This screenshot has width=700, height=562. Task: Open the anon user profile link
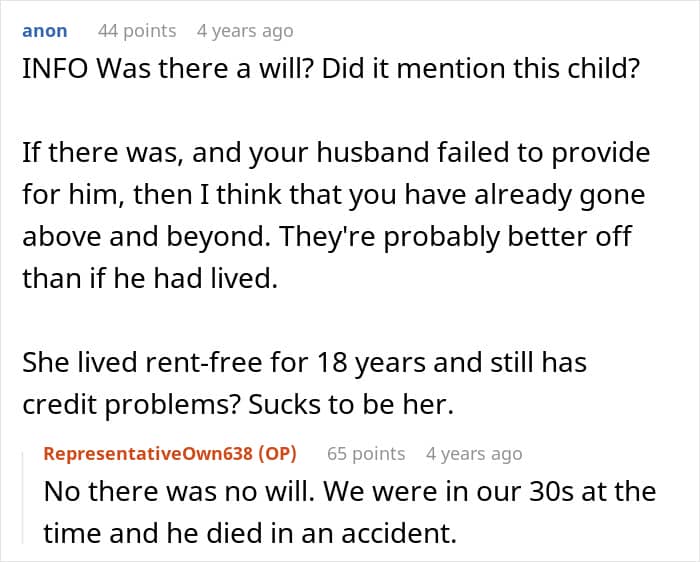click(x=45, y=31)
